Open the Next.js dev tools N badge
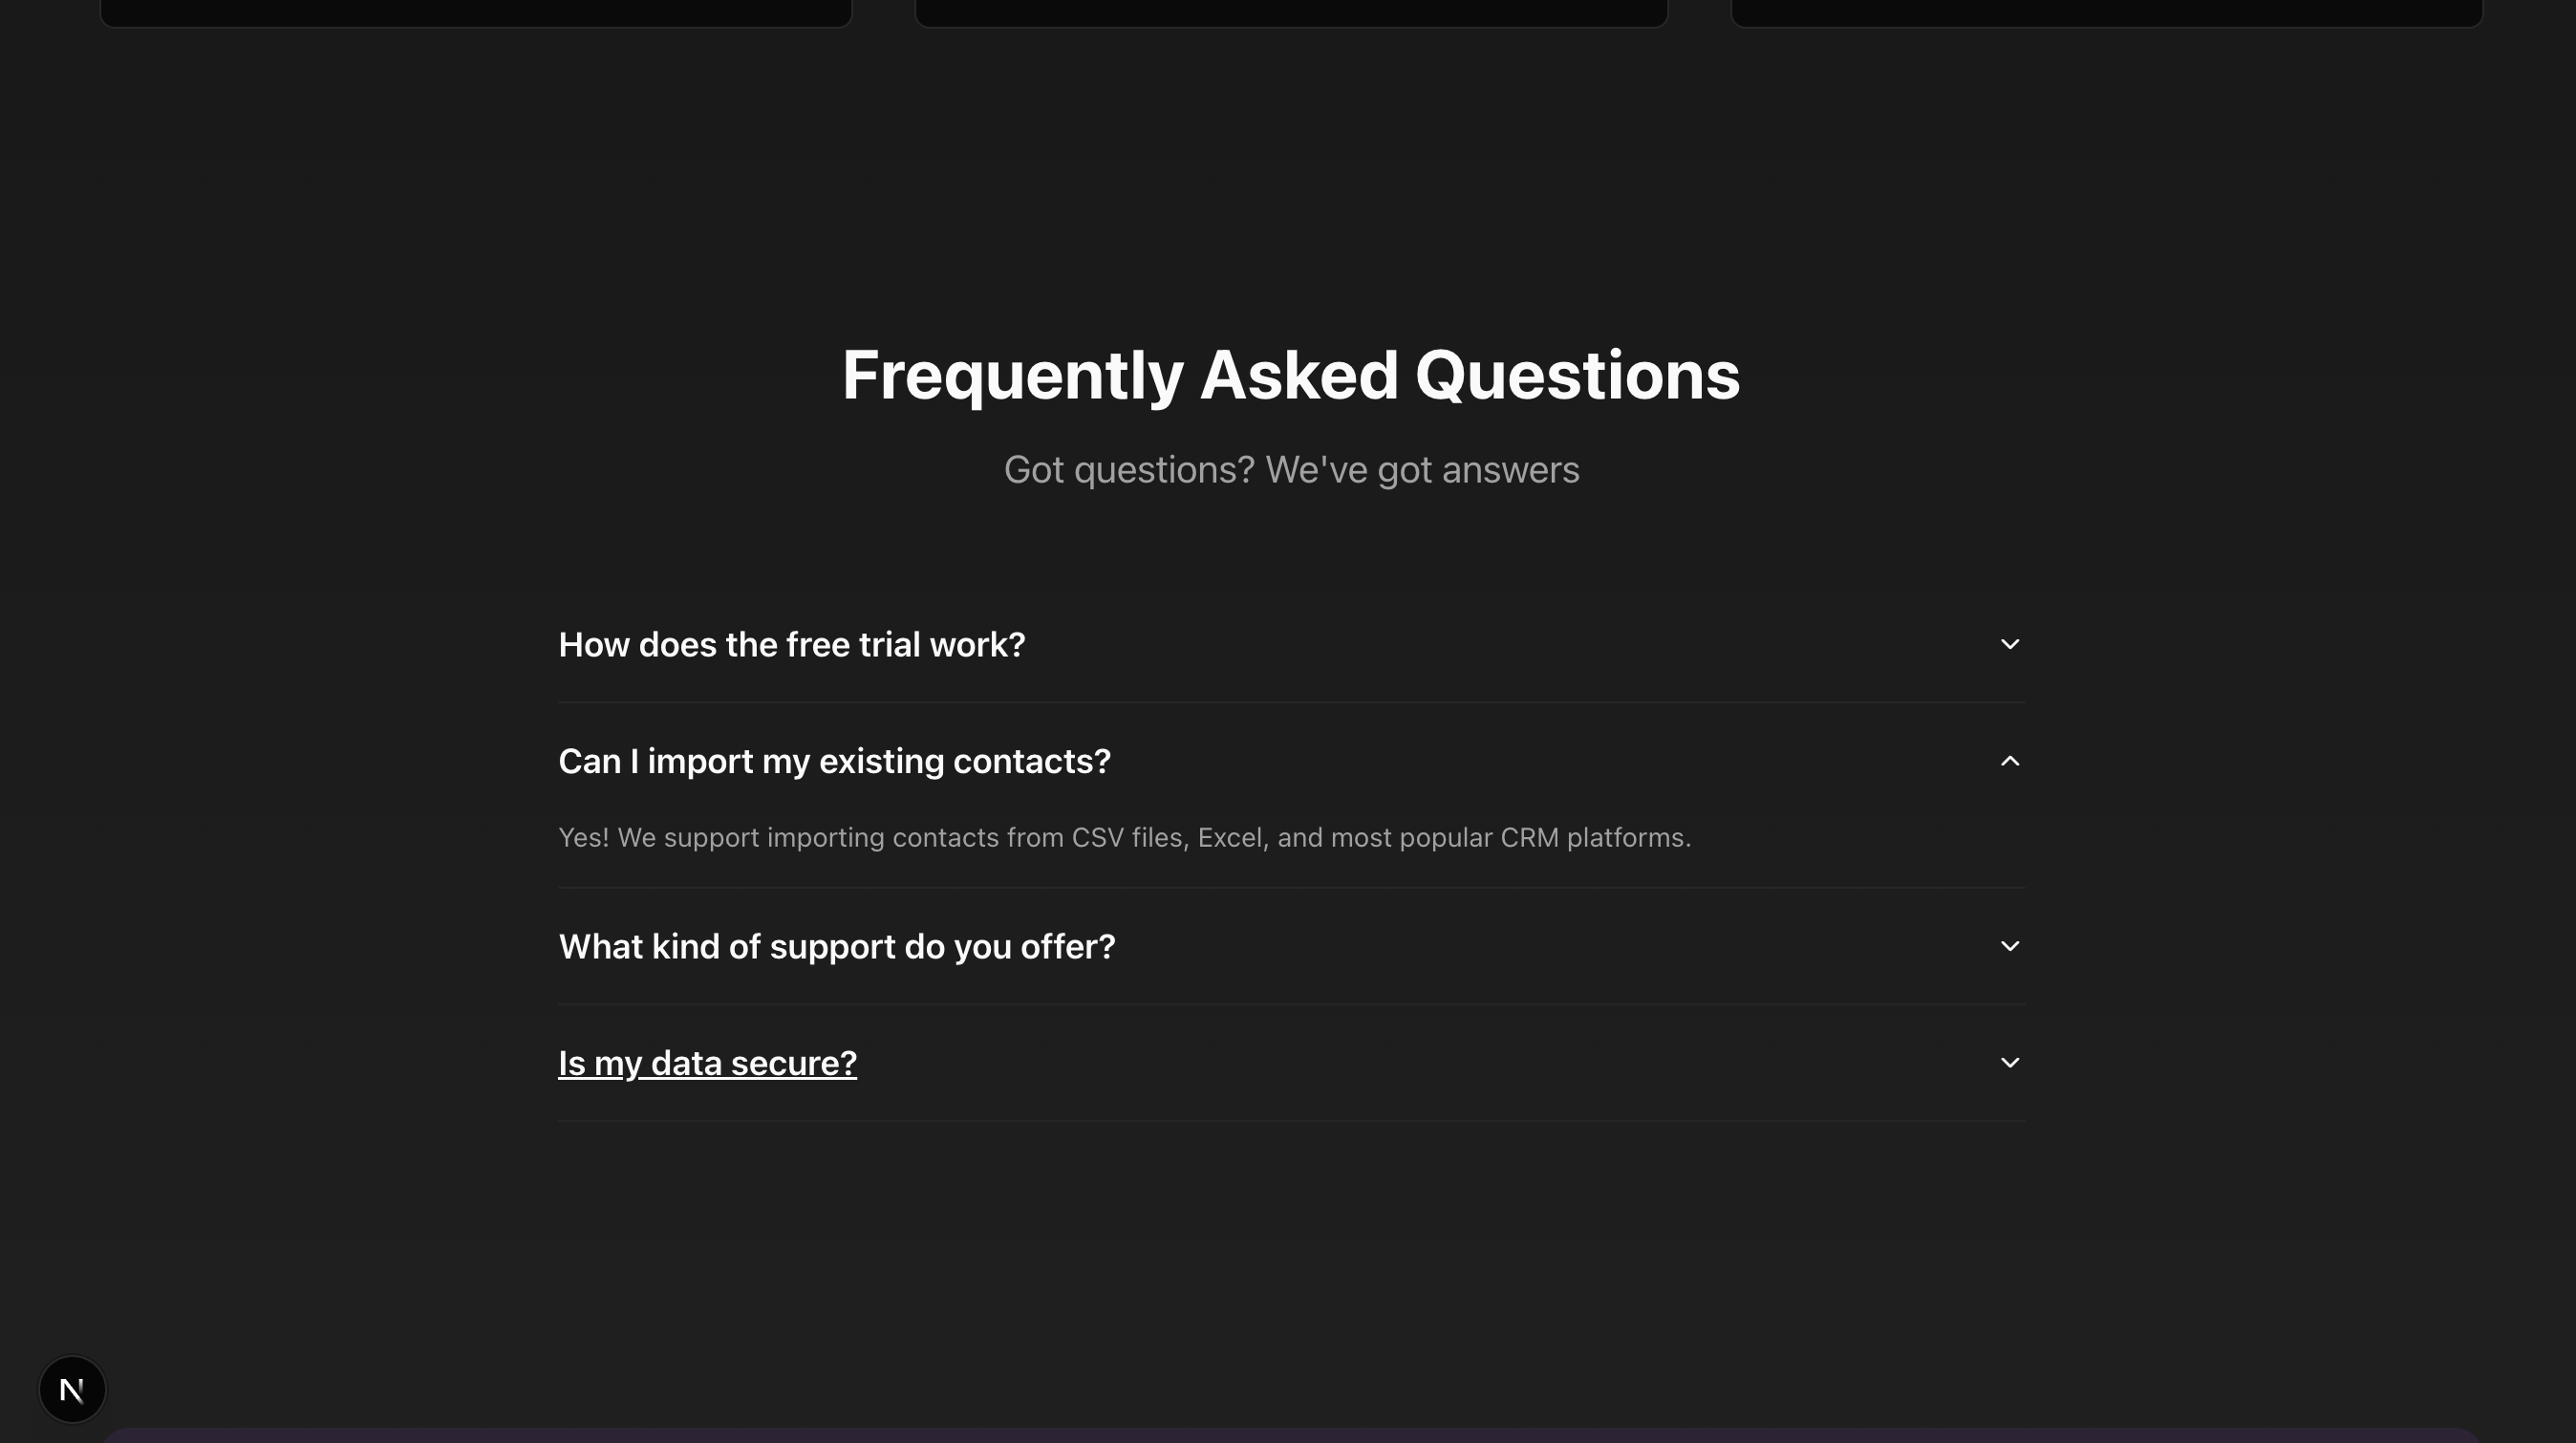 coord(72,1389)
